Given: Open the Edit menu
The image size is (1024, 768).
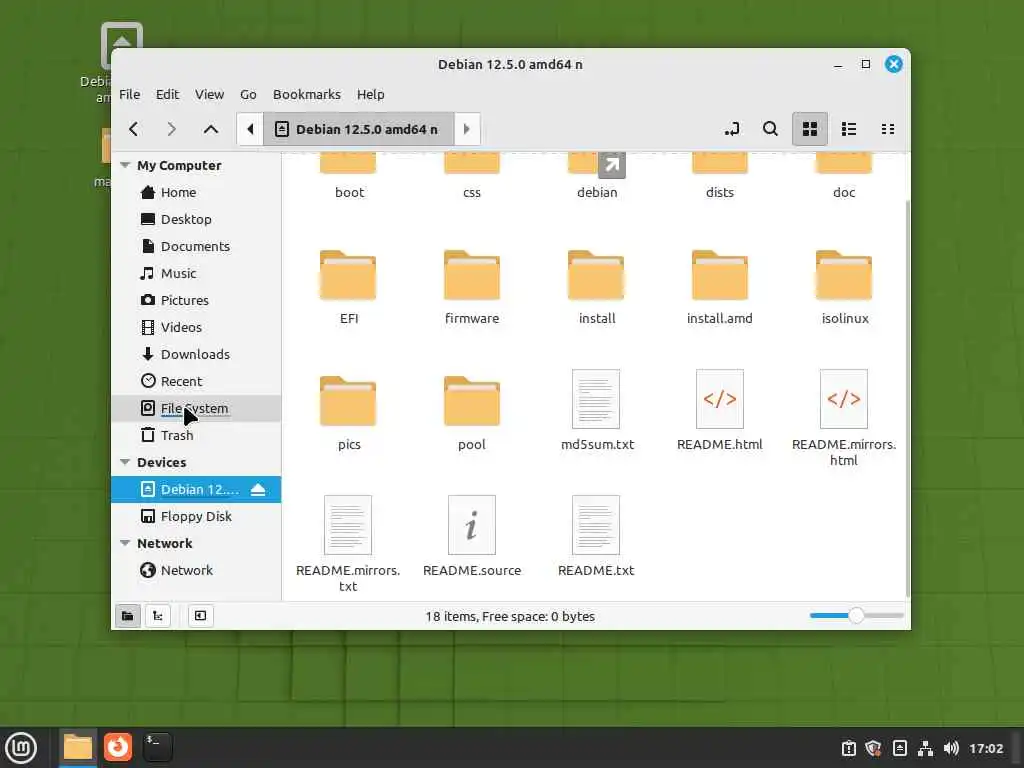Looking at the screenshot, I should pos(167,94).
